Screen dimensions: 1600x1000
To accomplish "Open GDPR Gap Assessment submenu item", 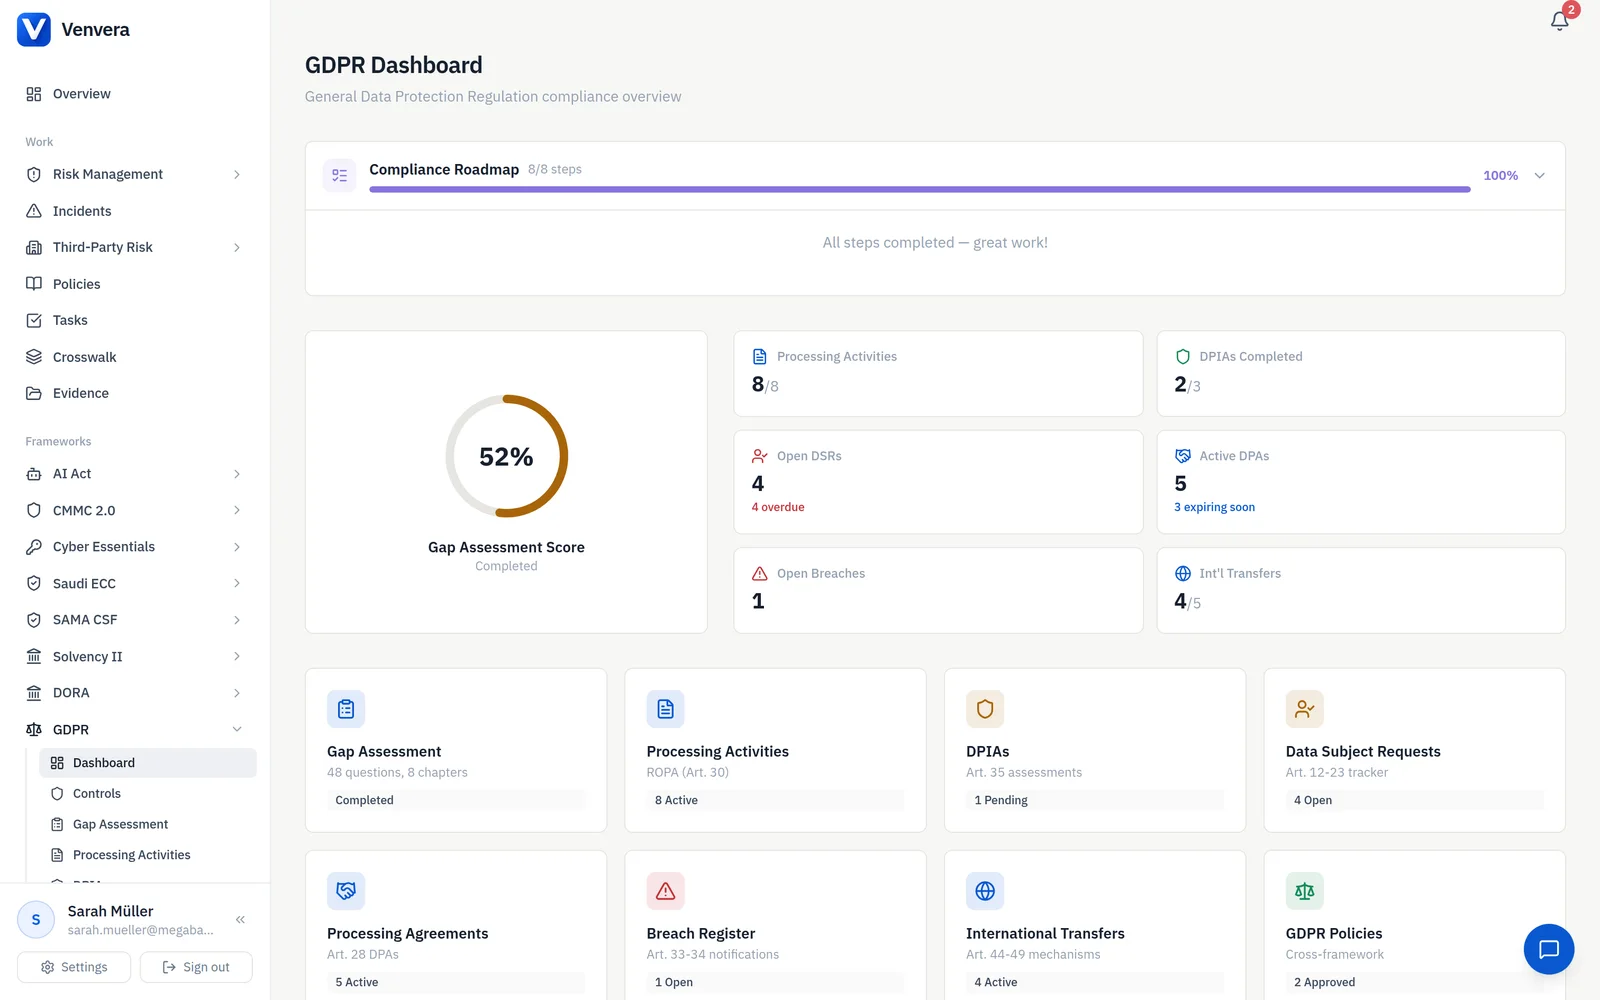I will pyautogui.click(x=148, y=824).
